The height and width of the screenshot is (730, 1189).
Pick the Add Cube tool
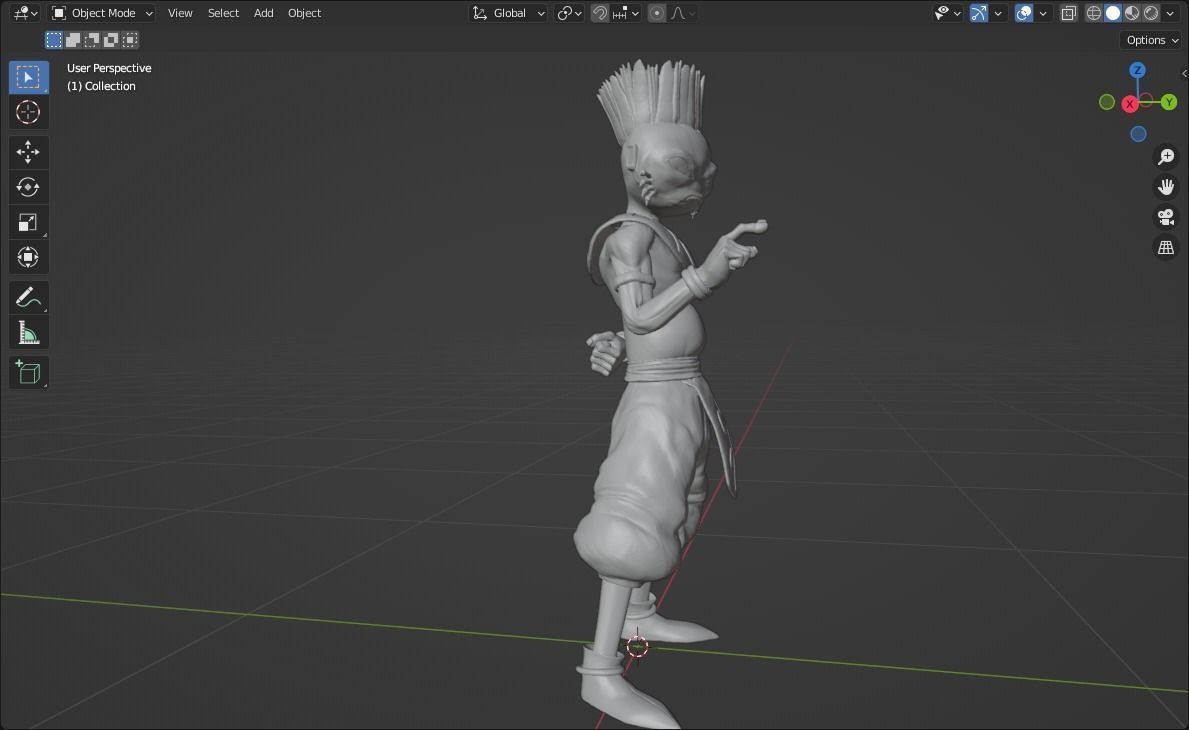click(29, 372)
